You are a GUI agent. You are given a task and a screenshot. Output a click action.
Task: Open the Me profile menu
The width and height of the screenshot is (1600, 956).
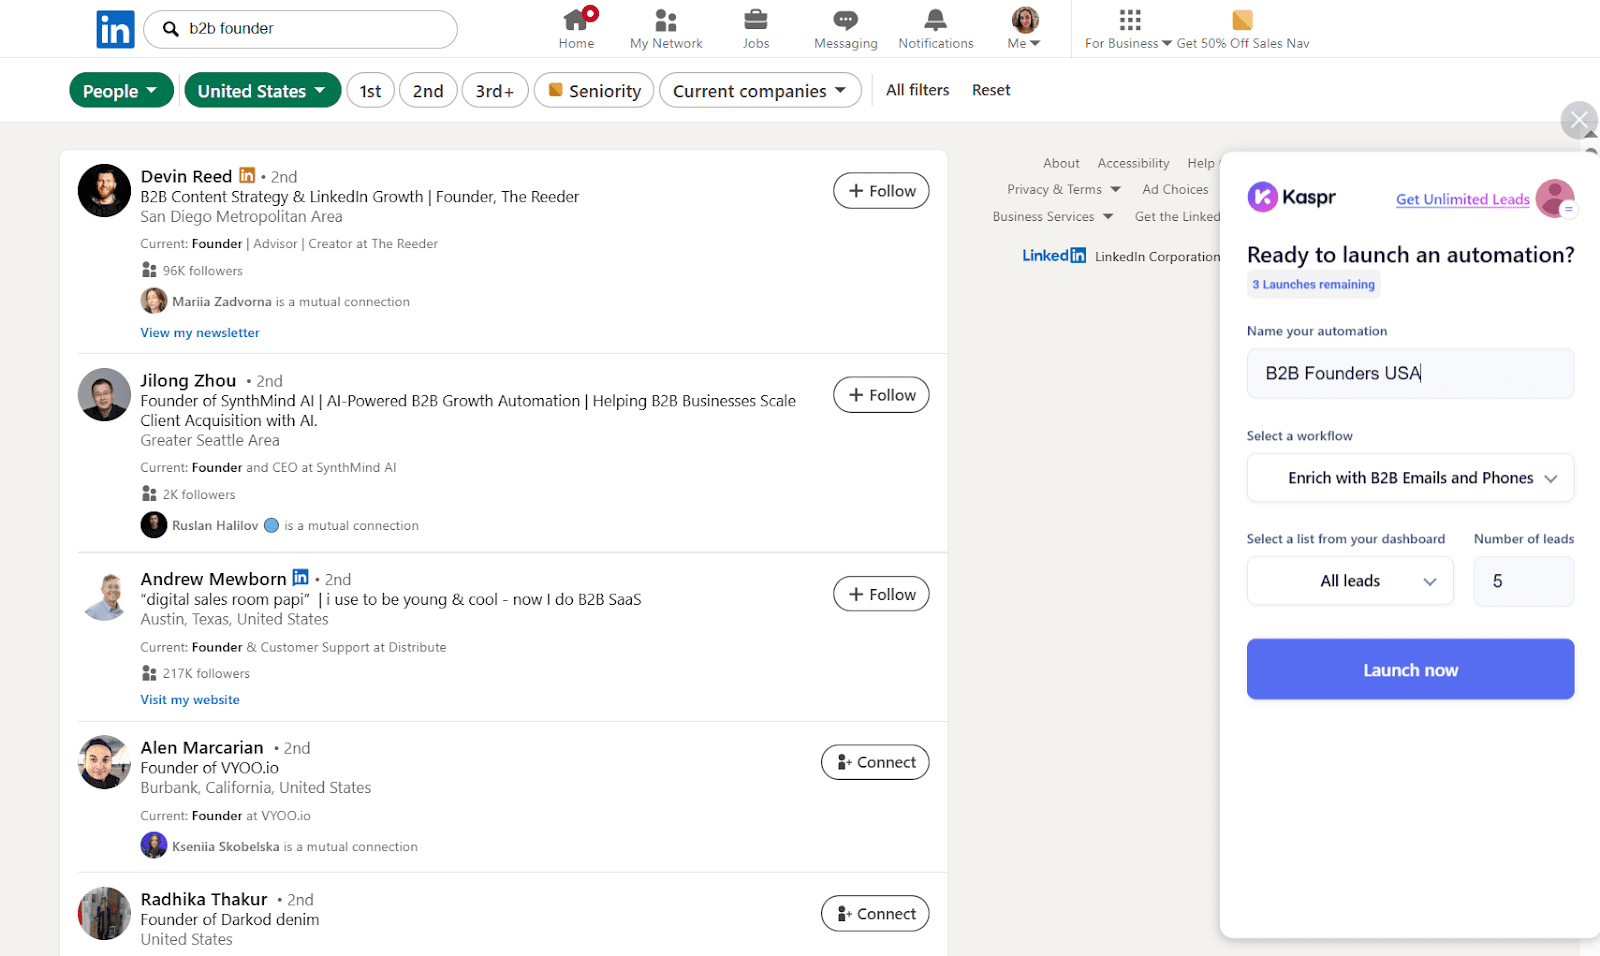[1024, 28]
